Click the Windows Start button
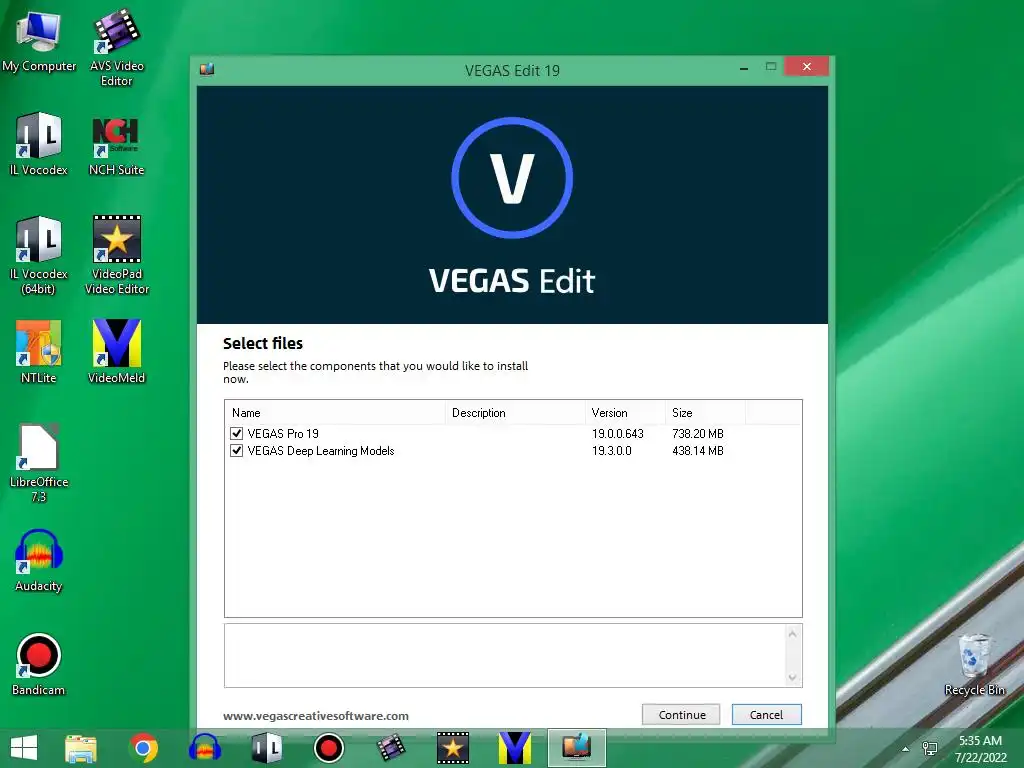Screen dimensions: 1024x768 (x=24, y=748)
